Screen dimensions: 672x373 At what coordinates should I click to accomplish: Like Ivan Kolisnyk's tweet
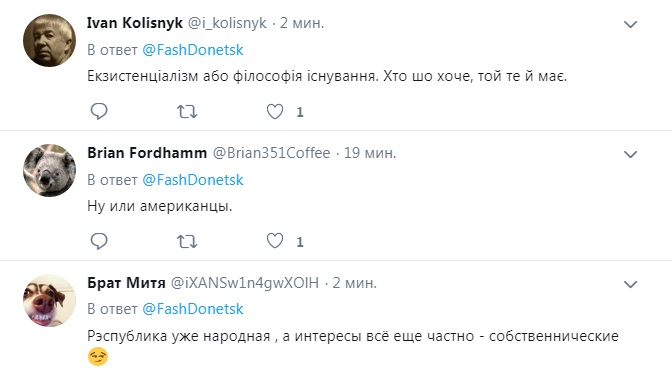click(275, 111)
